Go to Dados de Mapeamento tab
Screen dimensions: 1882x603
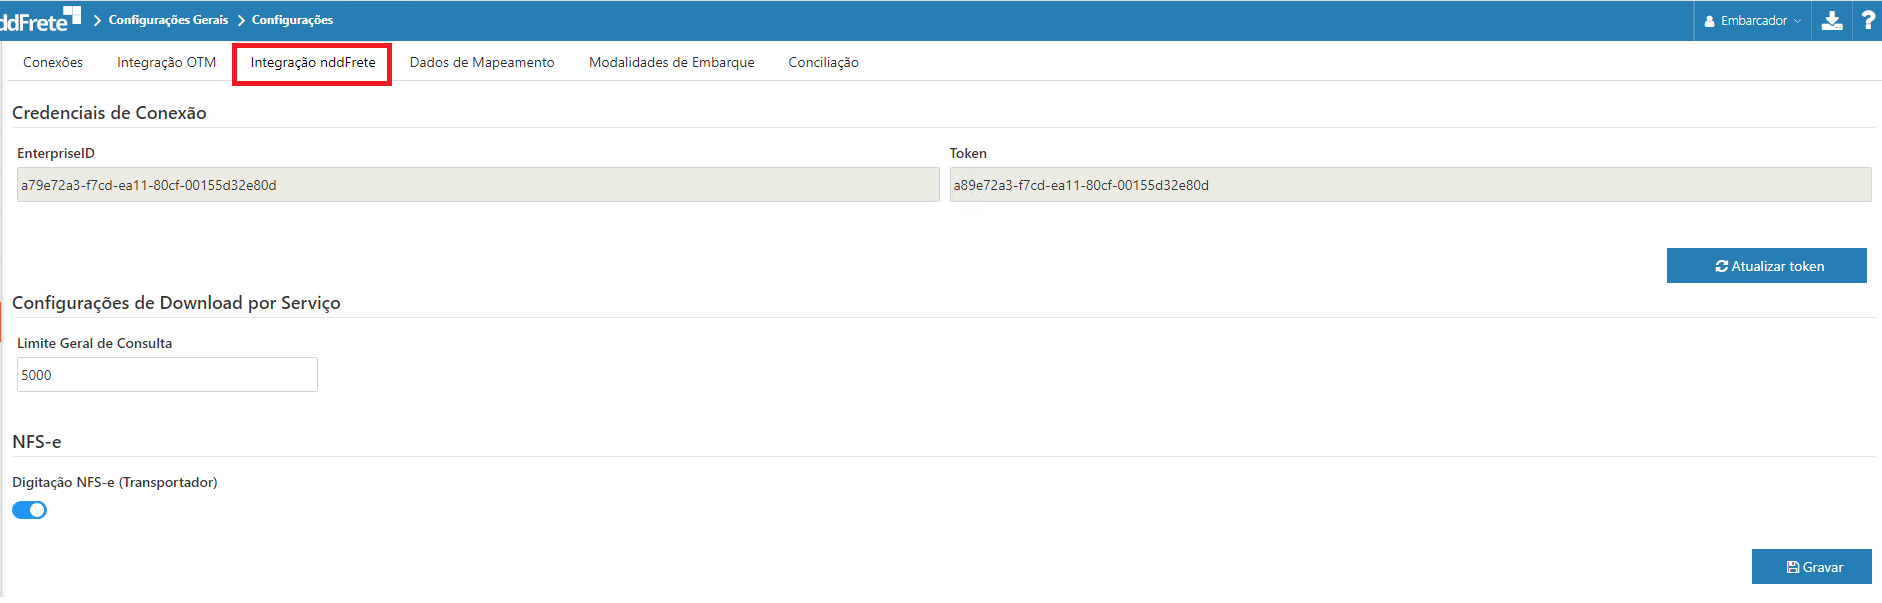[x=482, y=62]
